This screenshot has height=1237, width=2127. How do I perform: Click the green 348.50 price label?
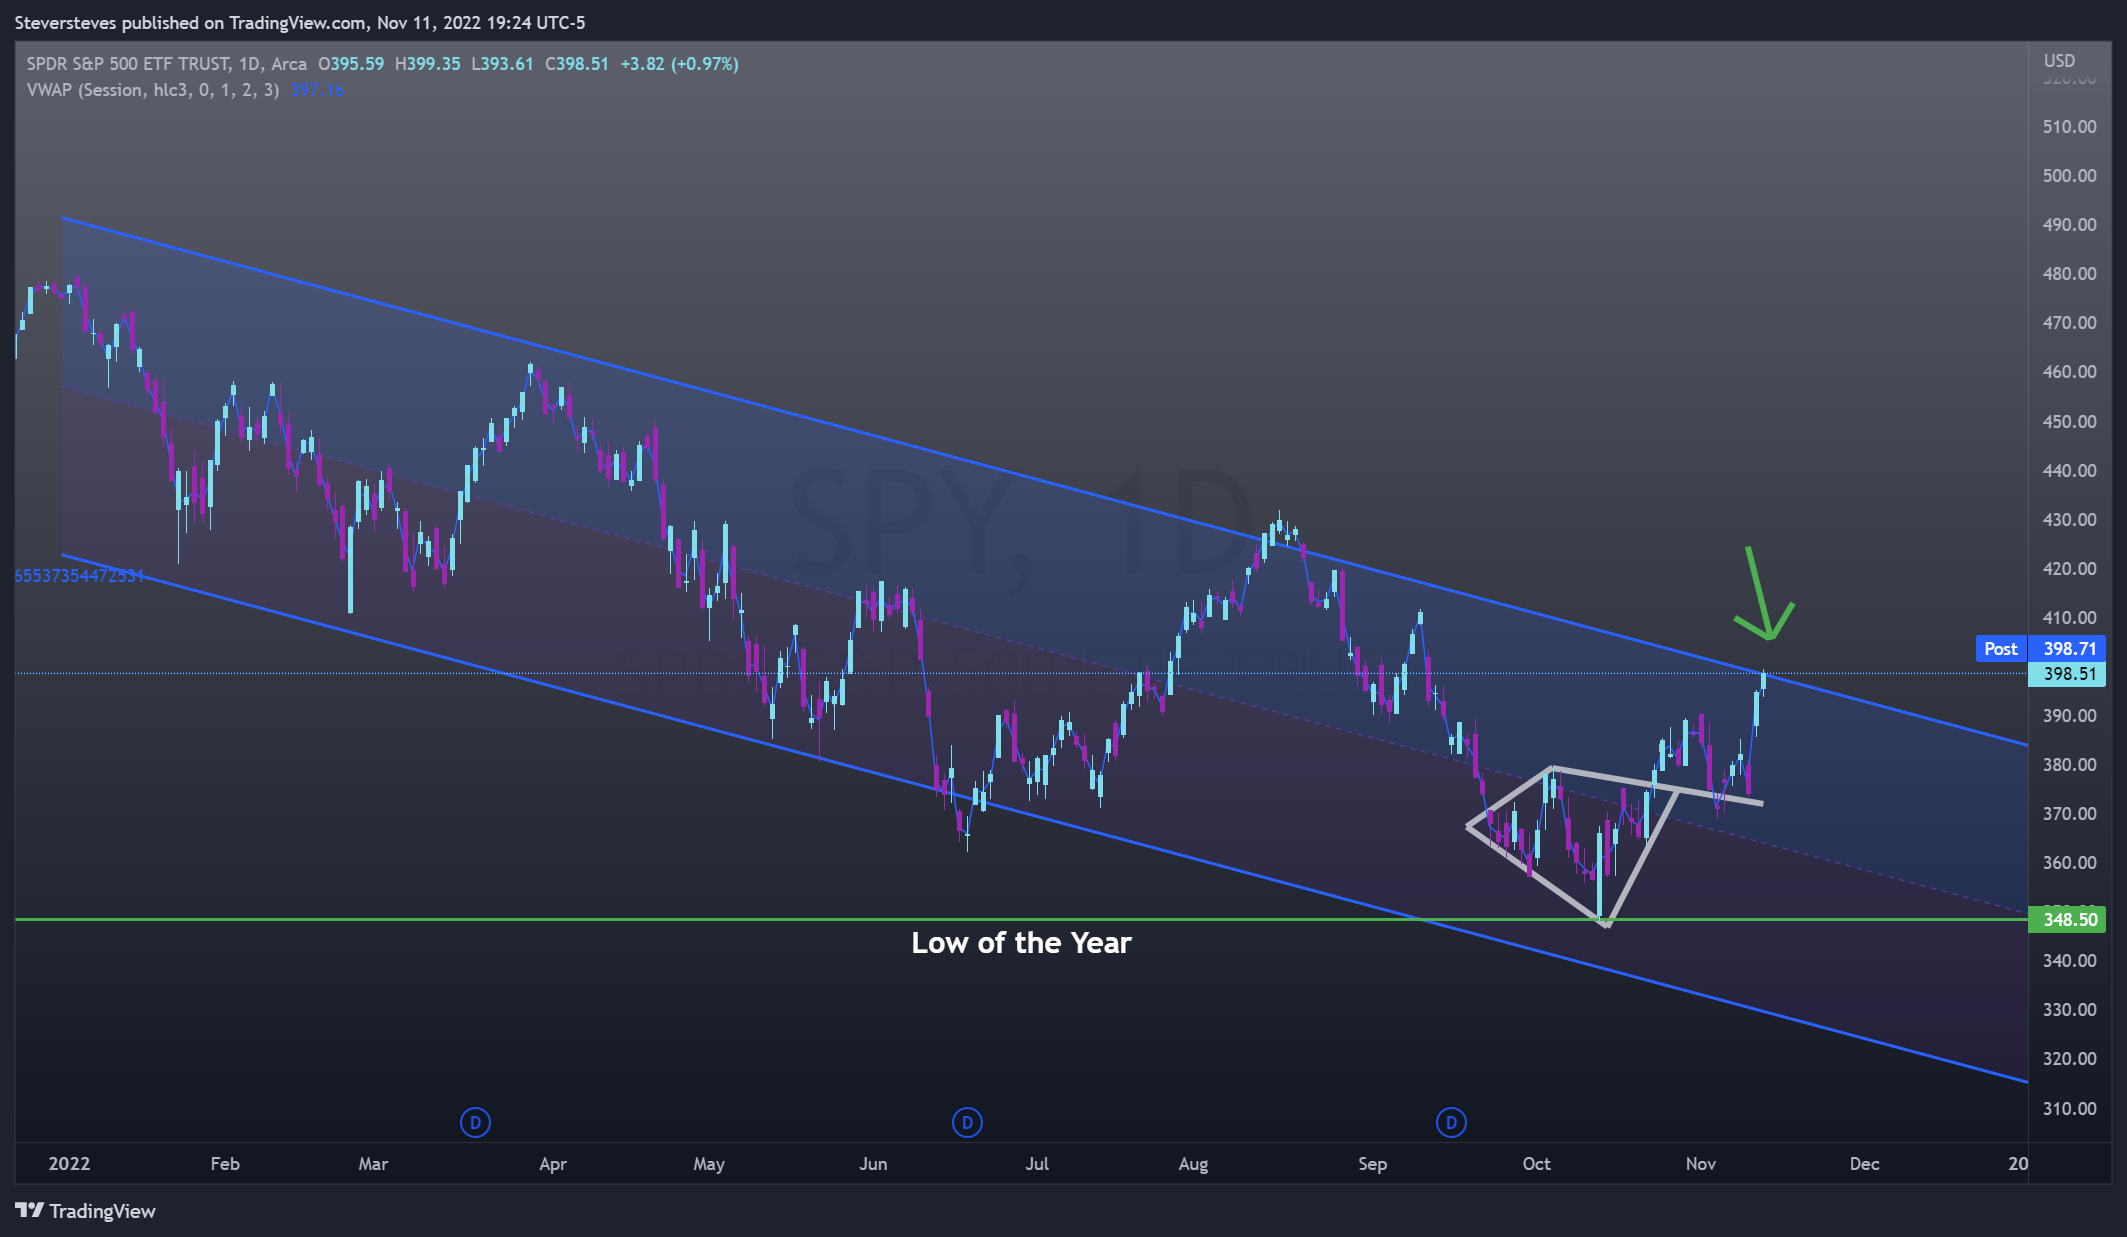pos(2069,919)
